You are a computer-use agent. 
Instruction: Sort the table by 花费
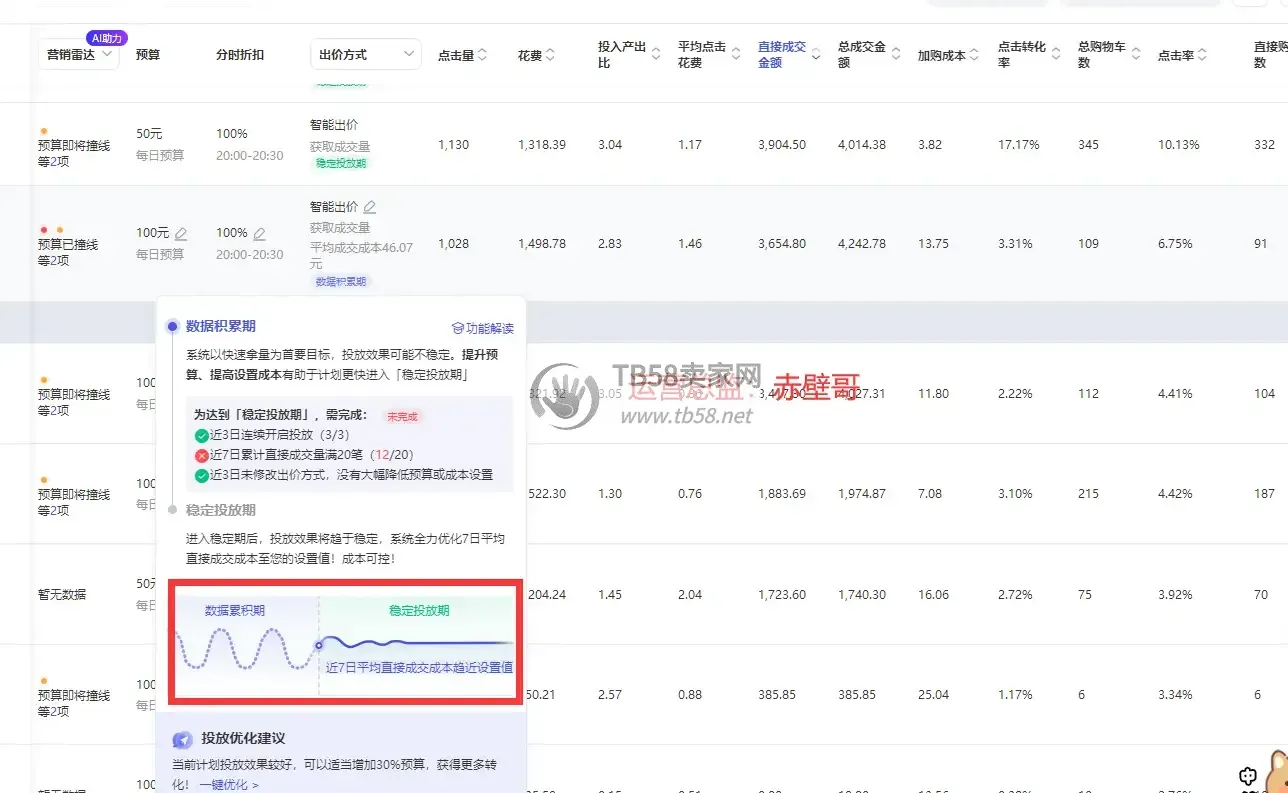coord(550,55)
